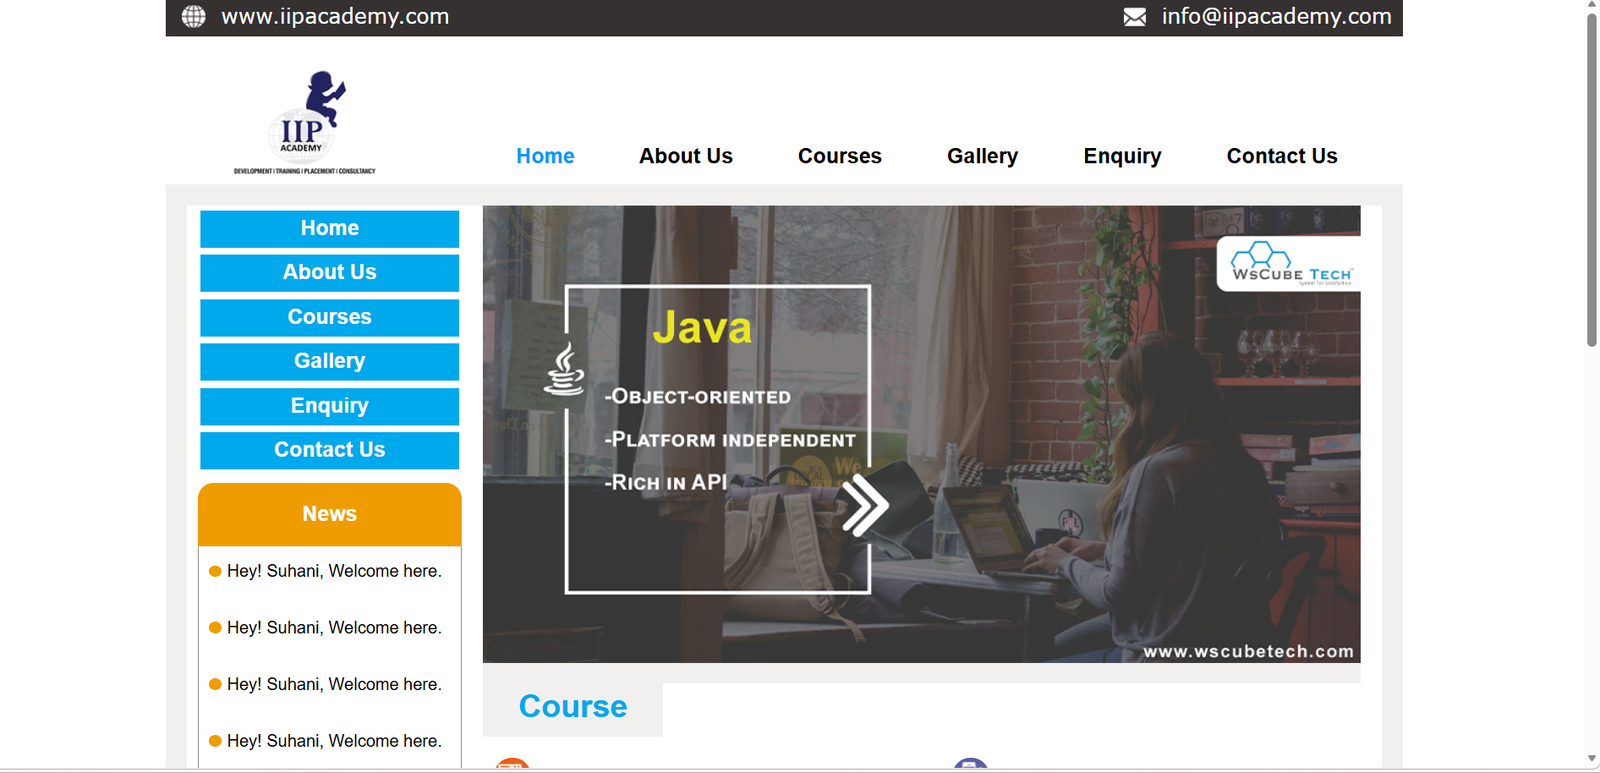Click the orange bullet of the first news item

pos(215,572)
